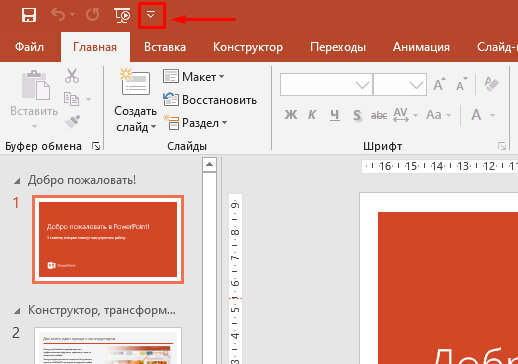The image size is (518, 364).
Task: Open Буфер обмена dialog launcher
Action: (x=96, y=146)
